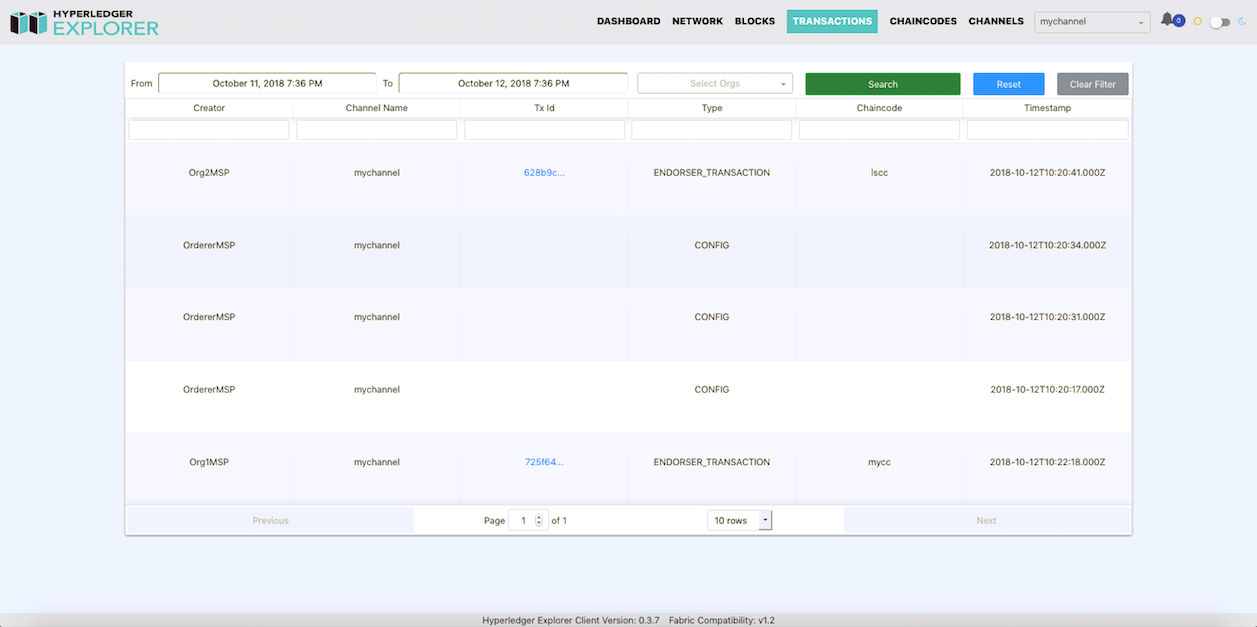
Task: Click the Org1MSP creator cell
Action: tap(209, 462)
